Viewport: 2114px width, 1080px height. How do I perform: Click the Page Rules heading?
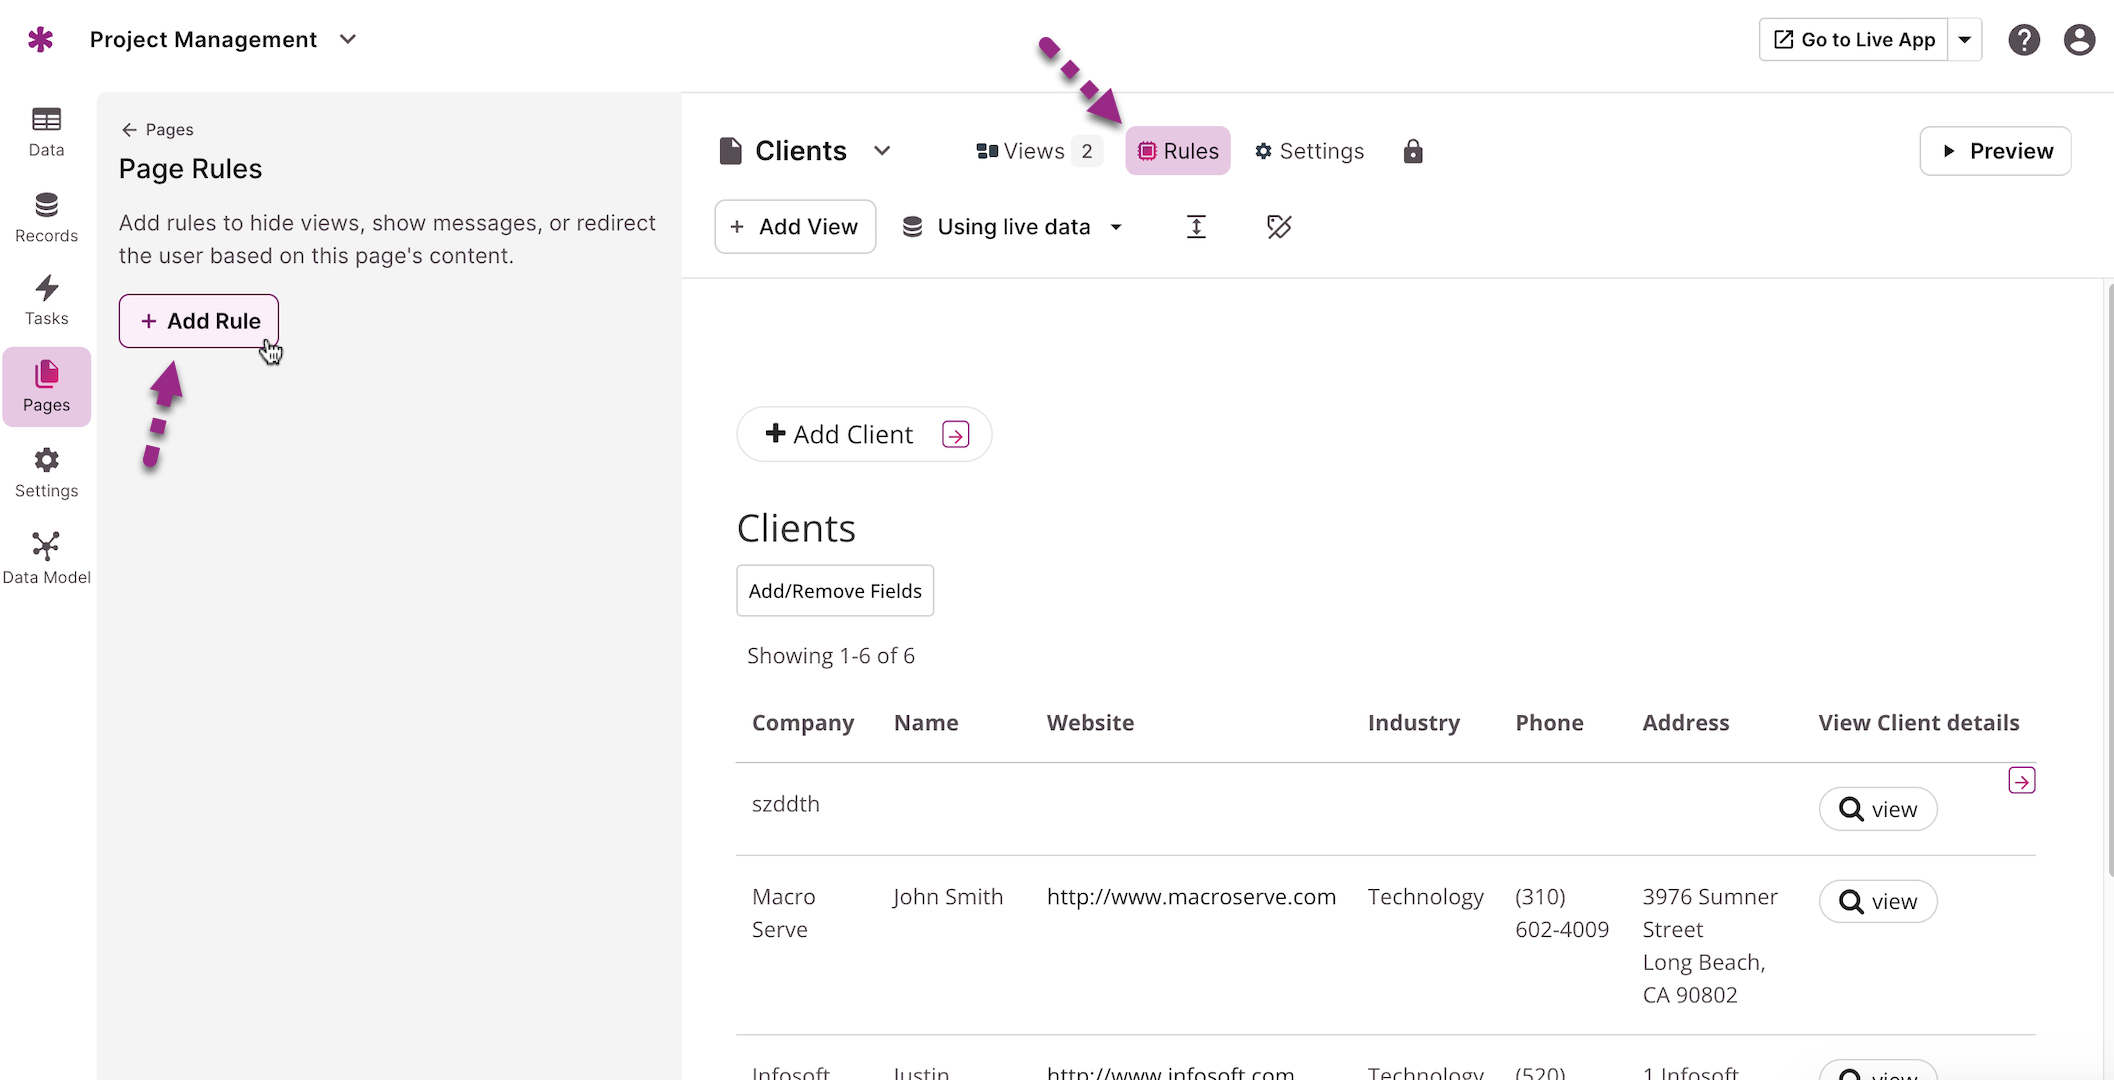[x=190, y=169]
